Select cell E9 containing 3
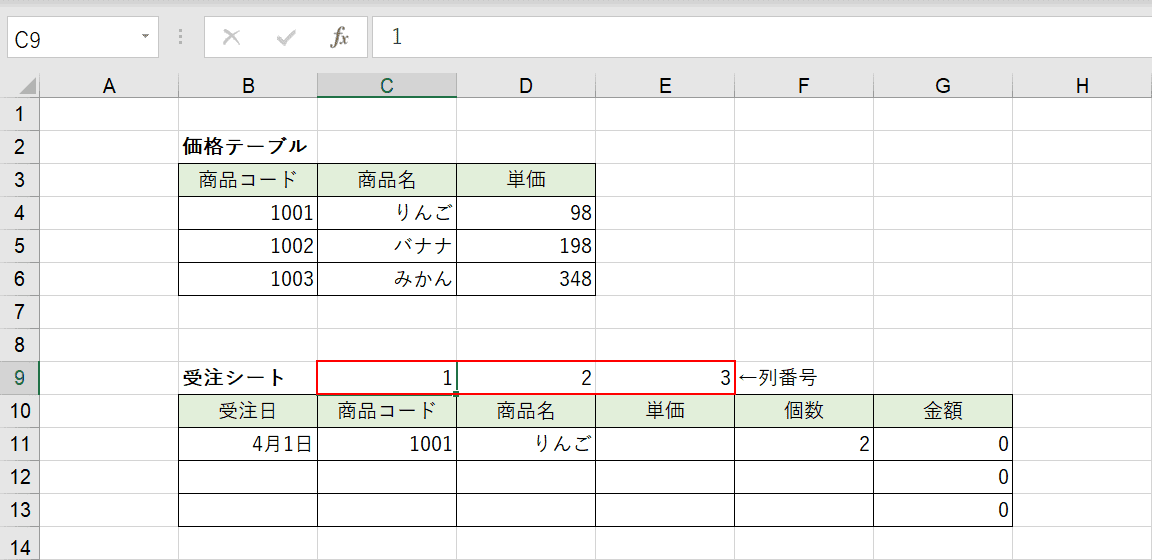Viewport: 1152px width, 560px height. click(665, 378)
